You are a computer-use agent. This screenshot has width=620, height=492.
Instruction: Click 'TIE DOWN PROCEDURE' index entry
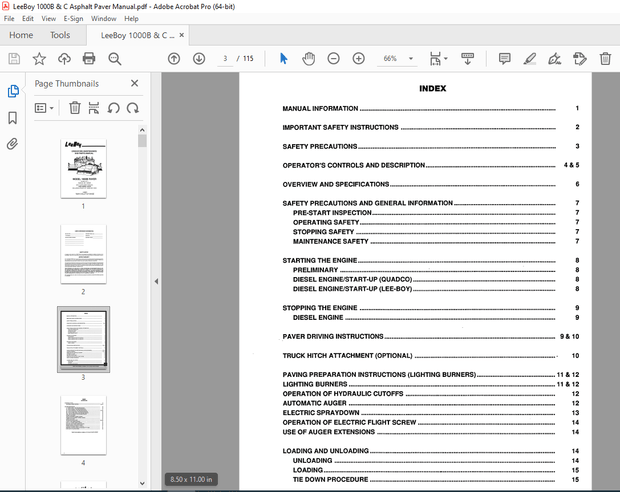pos(331,480)
